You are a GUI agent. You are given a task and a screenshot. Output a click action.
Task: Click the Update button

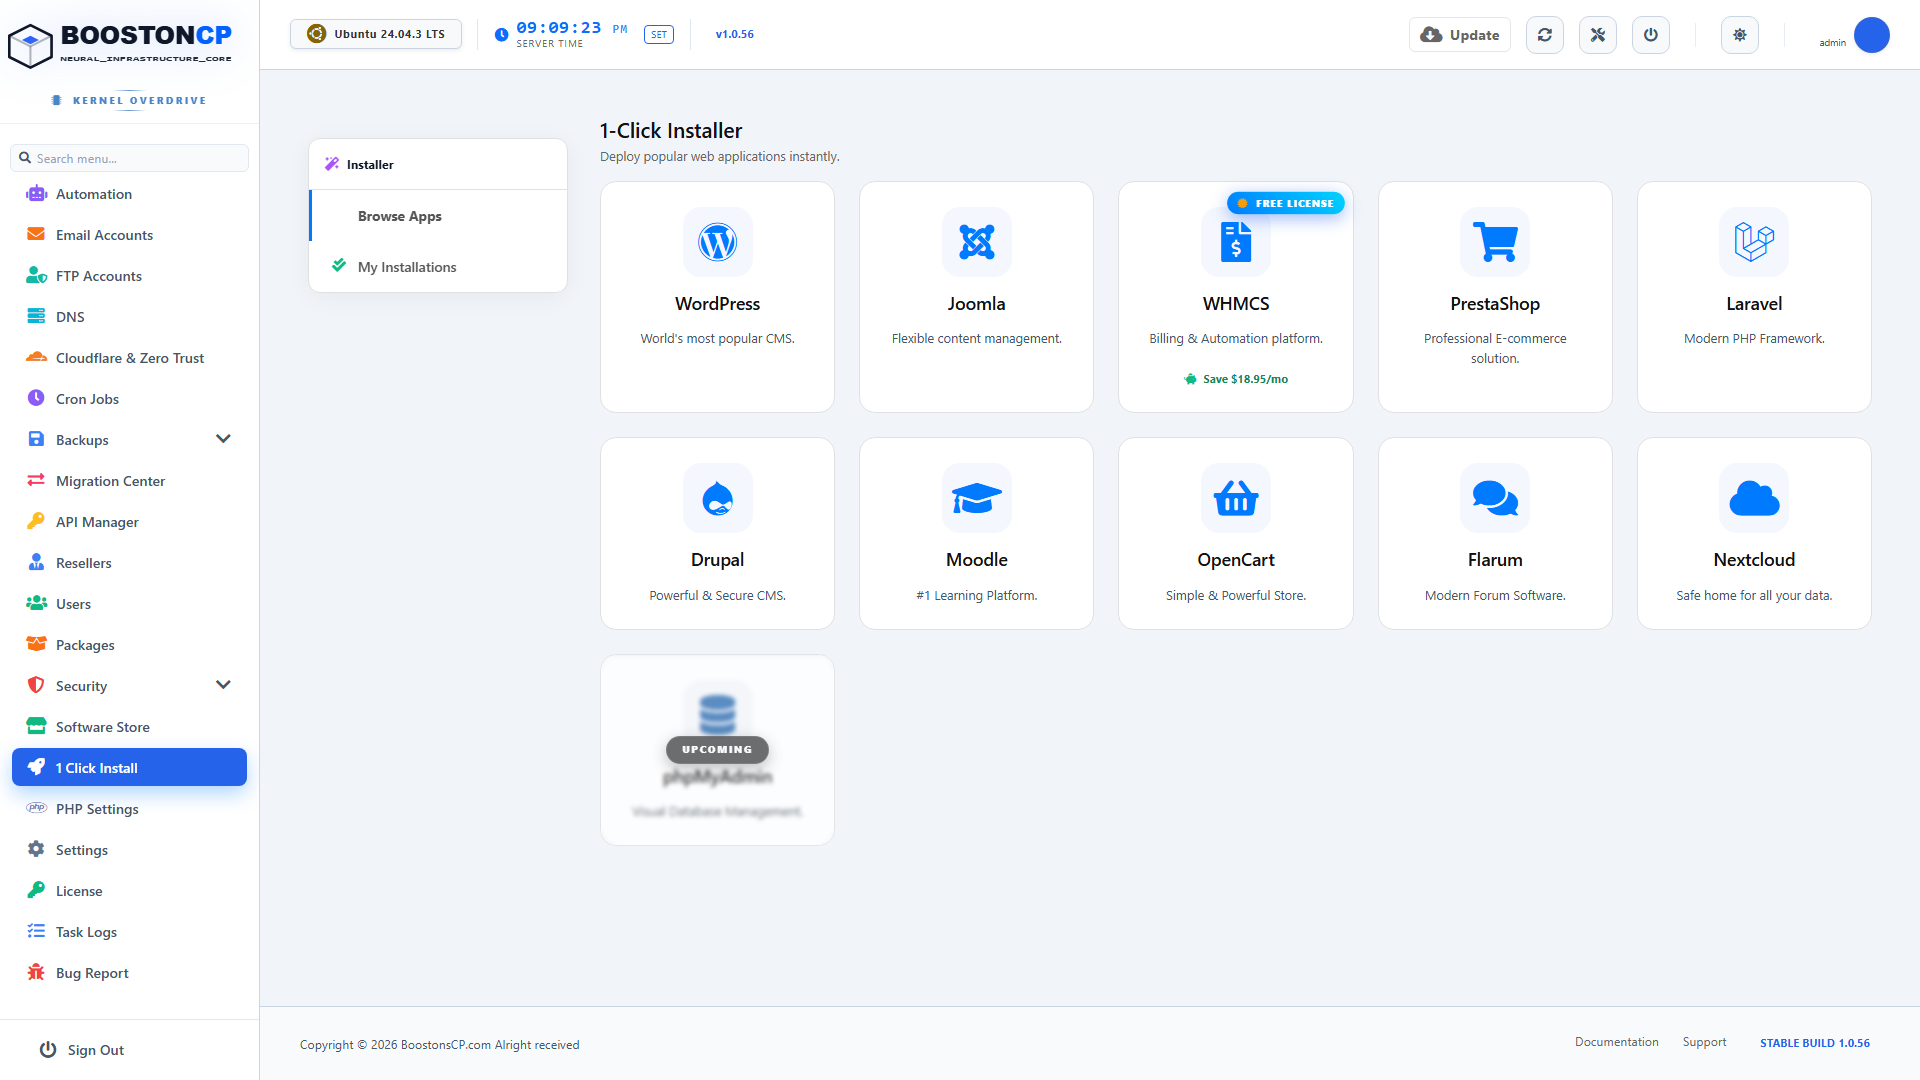(x=1460, y=35)
